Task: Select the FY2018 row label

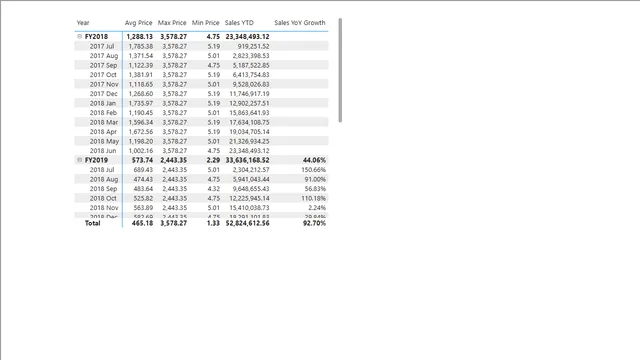Action: (96, 37)
